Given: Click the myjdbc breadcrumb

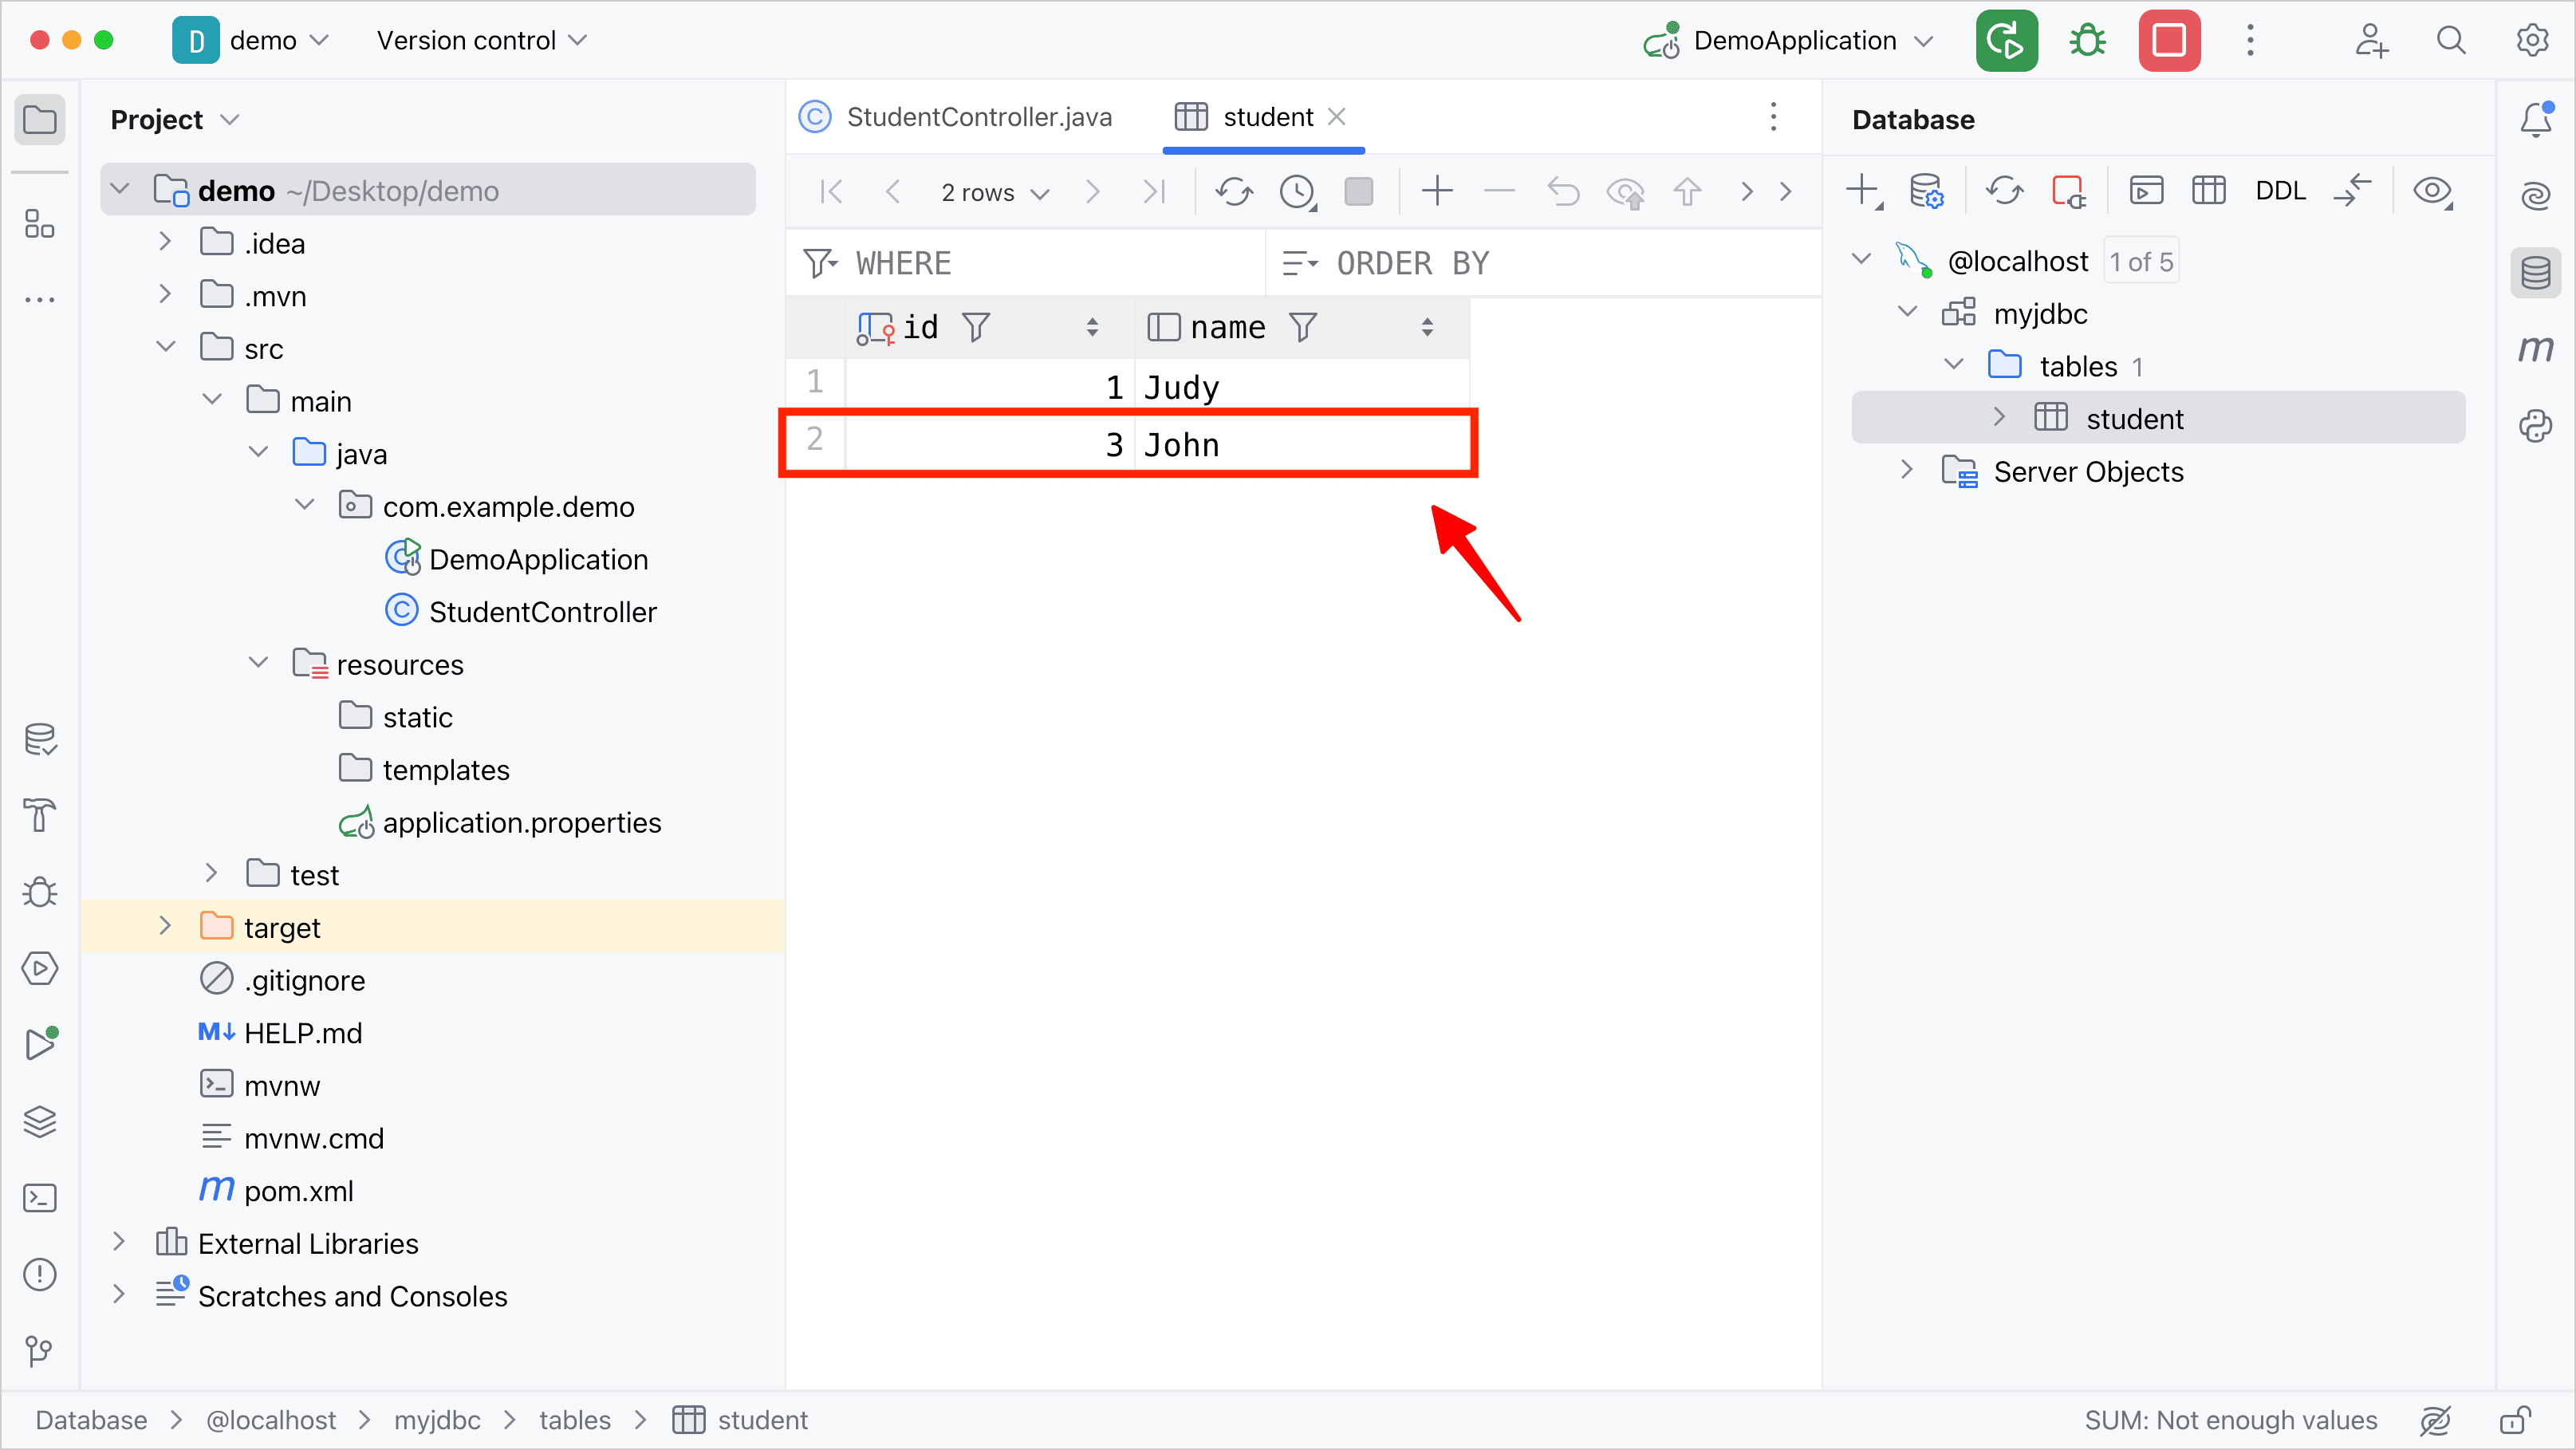Looking at the screenshot, I should [437, 1420].
